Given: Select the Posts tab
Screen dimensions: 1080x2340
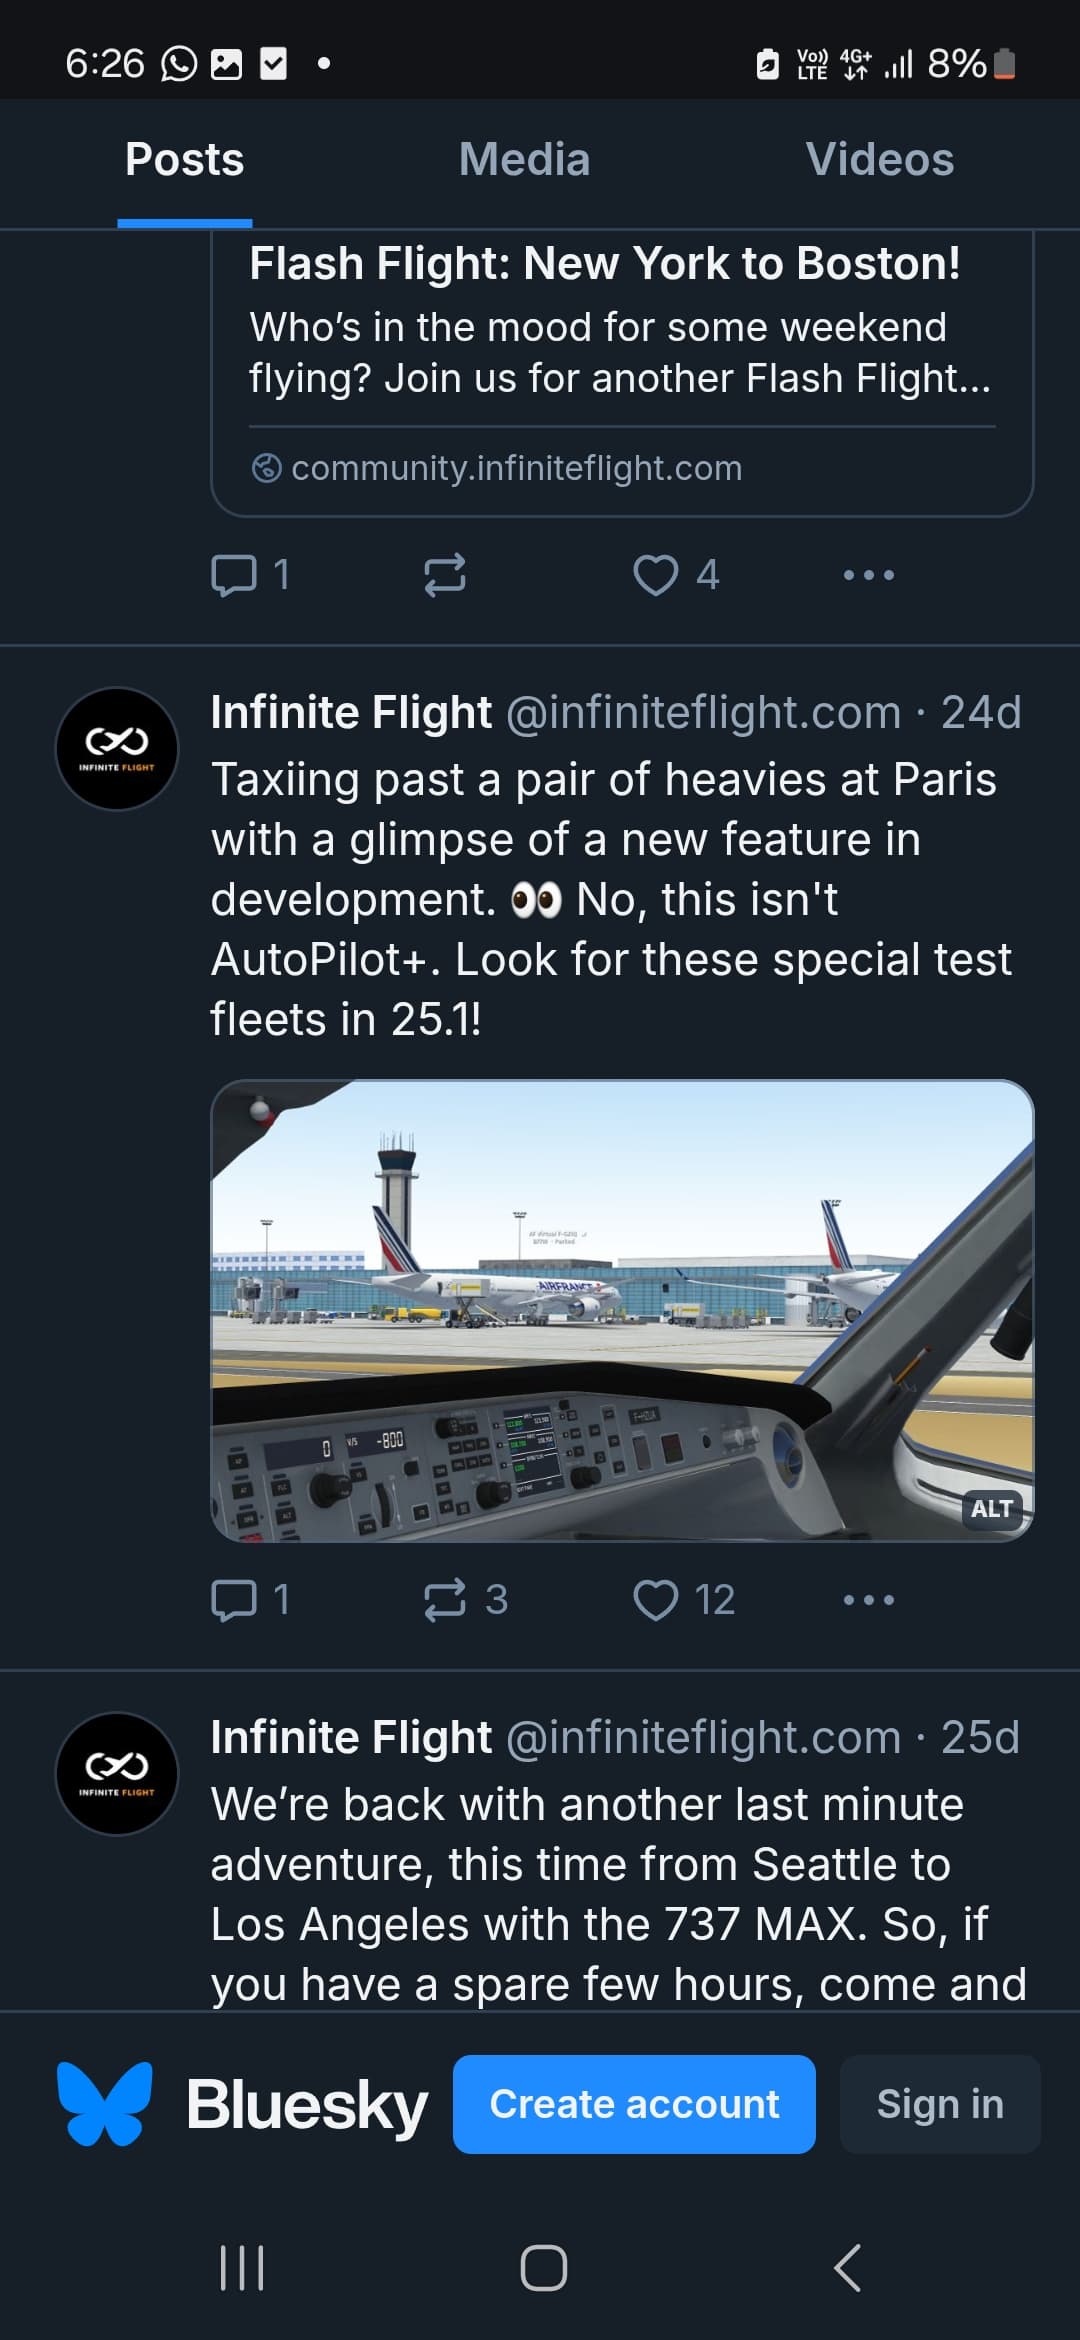Looking at the screenshot, I should 185,160.
